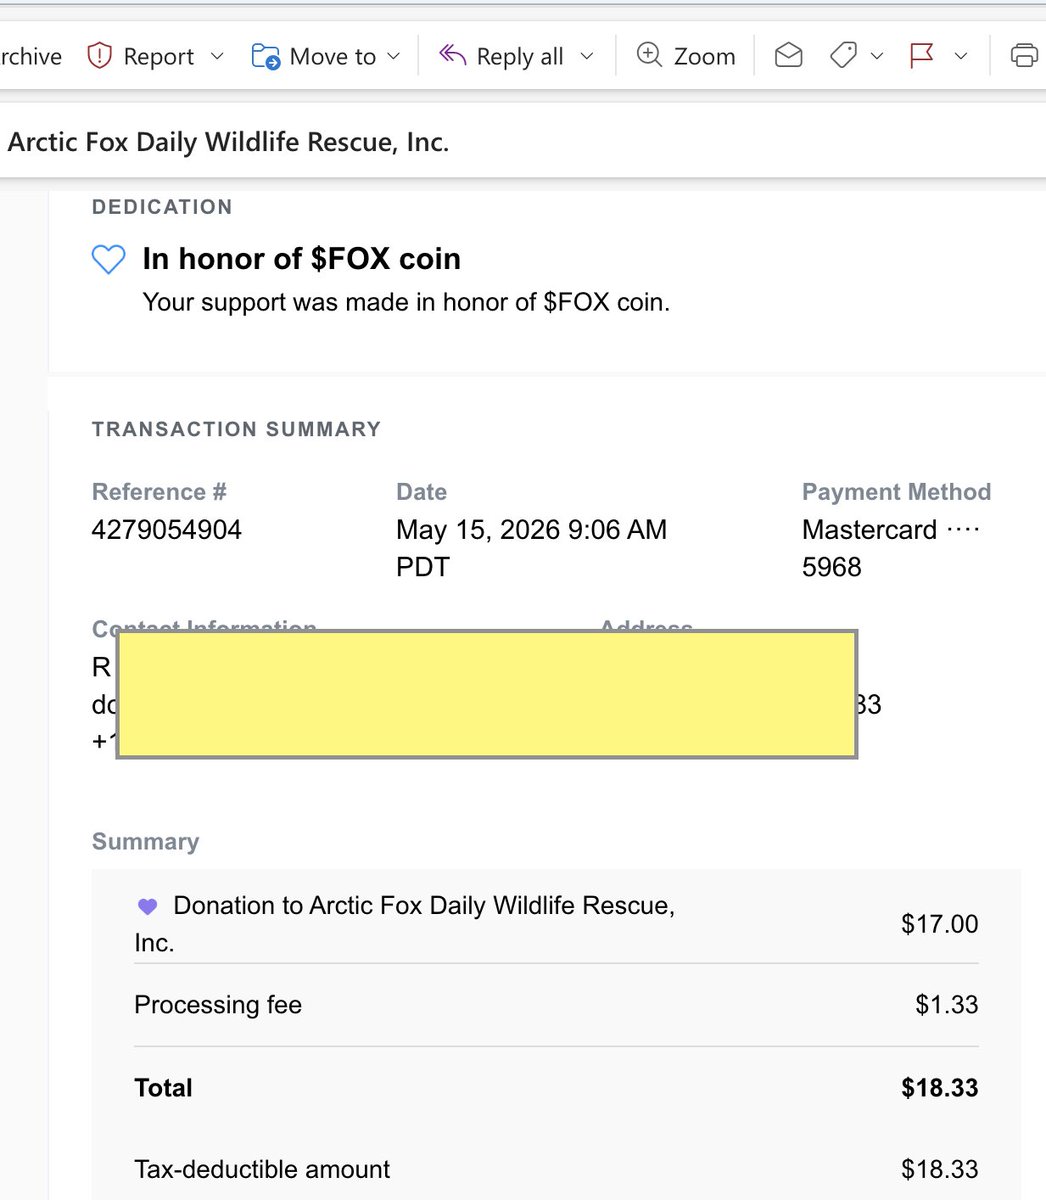Click the Reply all label
This screenshot has width=1046, height=1200.
520,57
